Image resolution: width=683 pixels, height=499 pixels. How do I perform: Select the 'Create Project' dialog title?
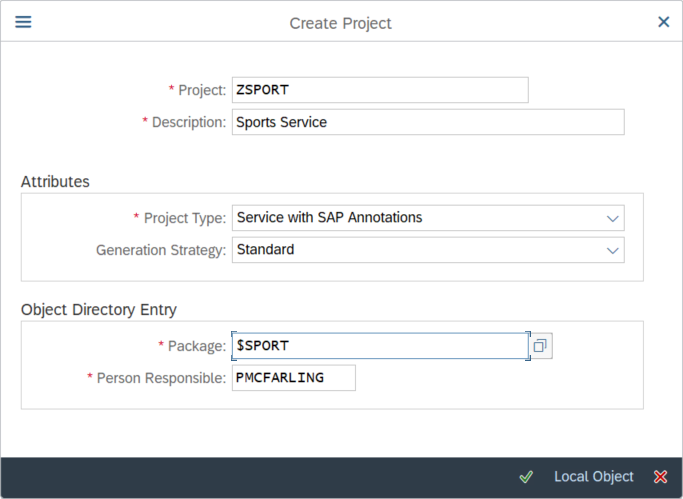click(341, 23)
